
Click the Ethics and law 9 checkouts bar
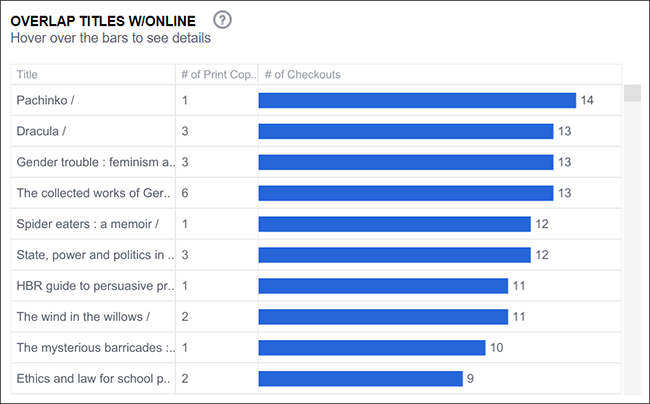pos(361,379)
